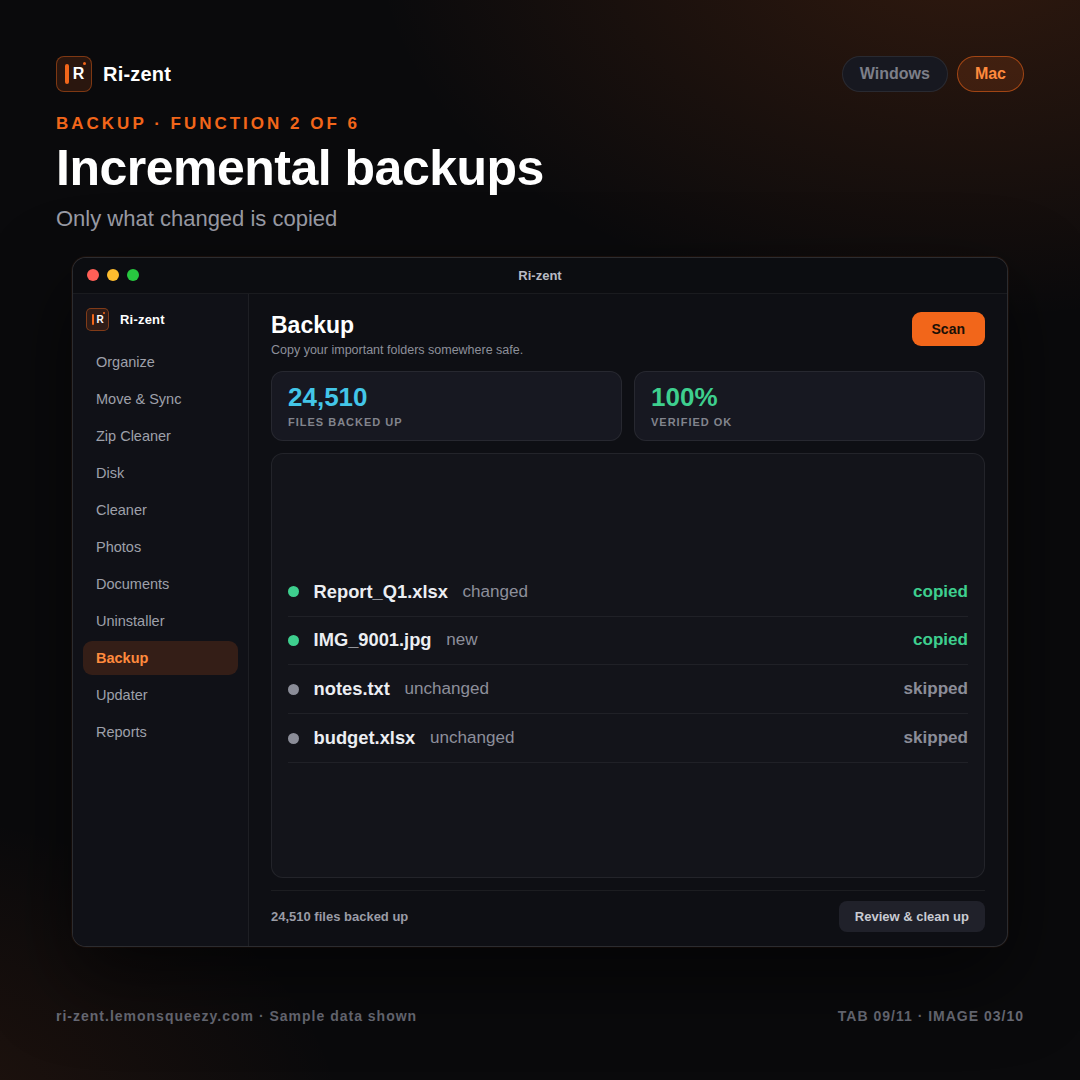
Task: Open the Cleaner sidebar item
Action: click(x=160, y=510)
